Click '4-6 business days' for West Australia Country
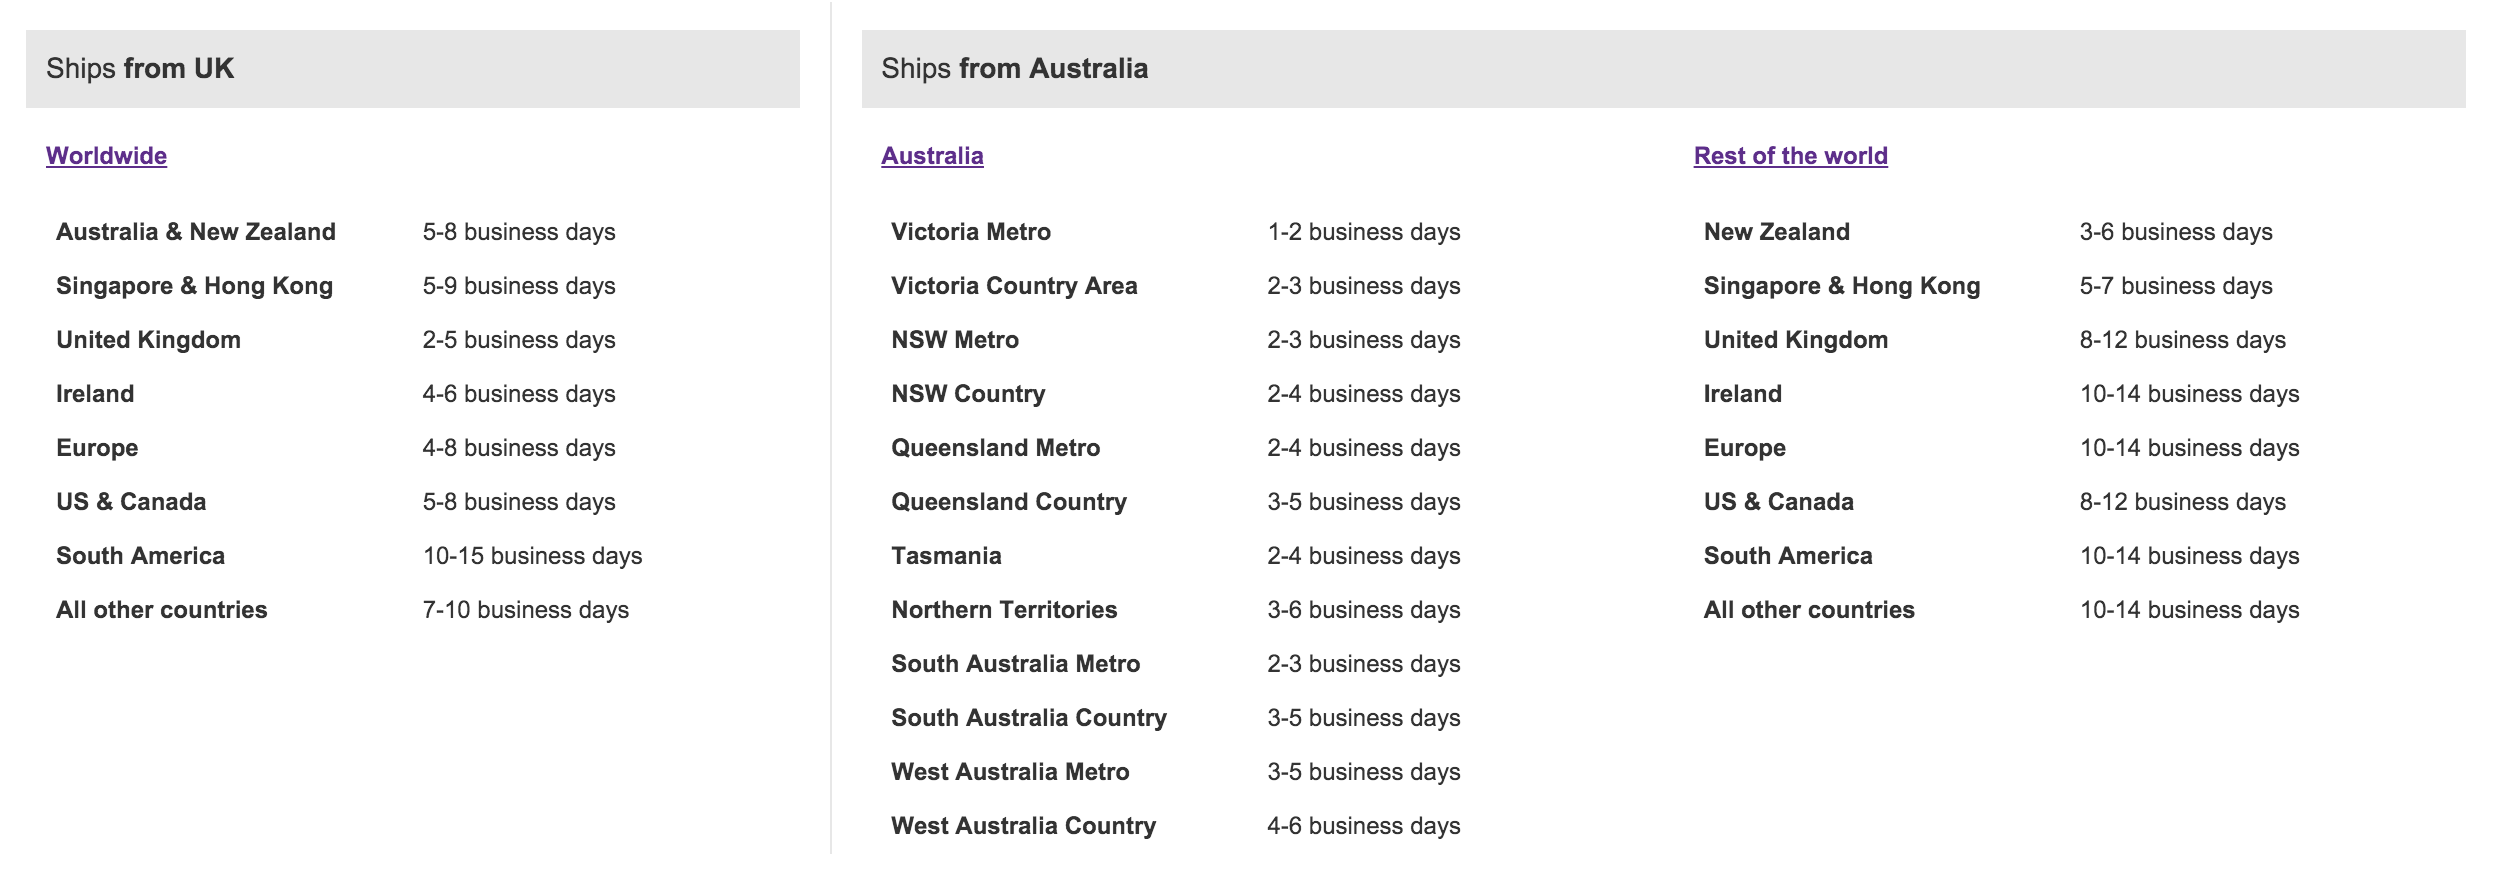Image resolution: width=2520 pixels, height=888 pixels. pyautogui.click(x=1364, y=826)
